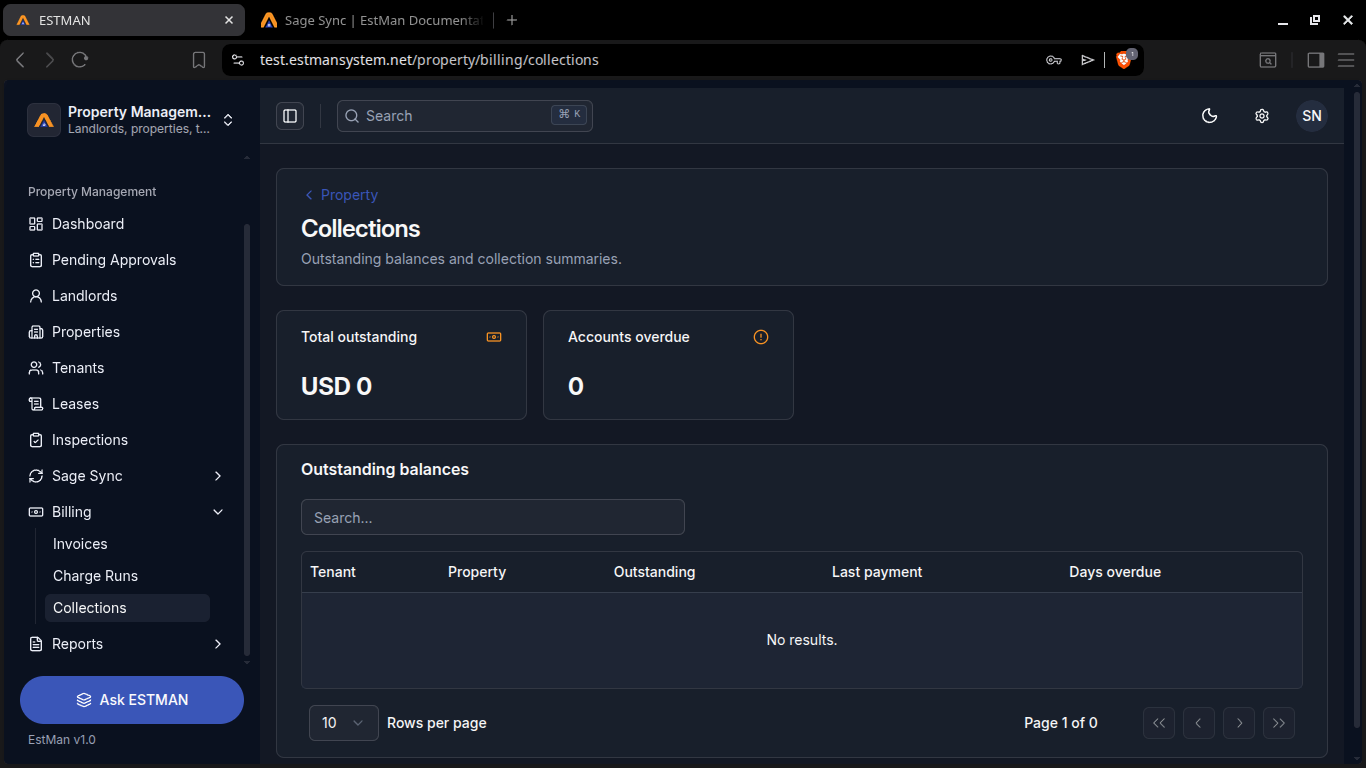The height and width of the screenshot is (768, 1366).
Task: Focus the top Search box
Action: click(464, 116)
